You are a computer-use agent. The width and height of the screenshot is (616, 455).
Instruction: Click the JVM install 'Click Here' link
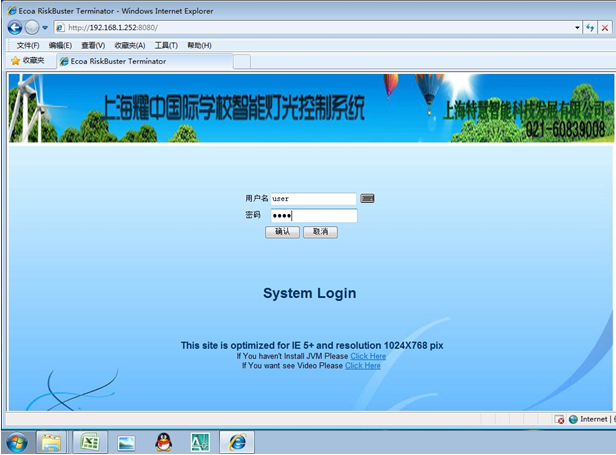[x=367, y=356]
